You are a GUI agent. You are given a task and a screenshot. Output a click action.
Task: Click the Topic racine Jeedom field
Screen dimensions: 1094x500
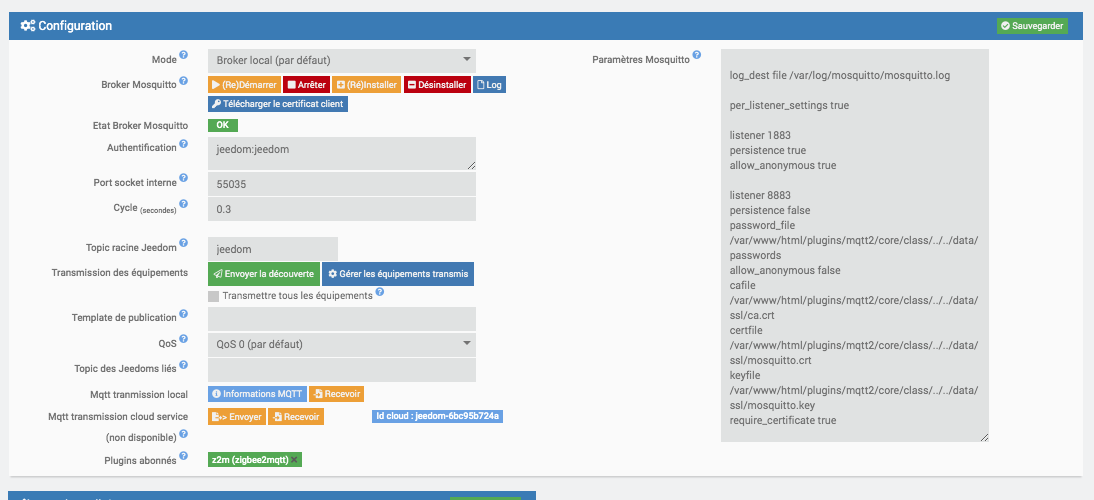click(x=273, y=249)
